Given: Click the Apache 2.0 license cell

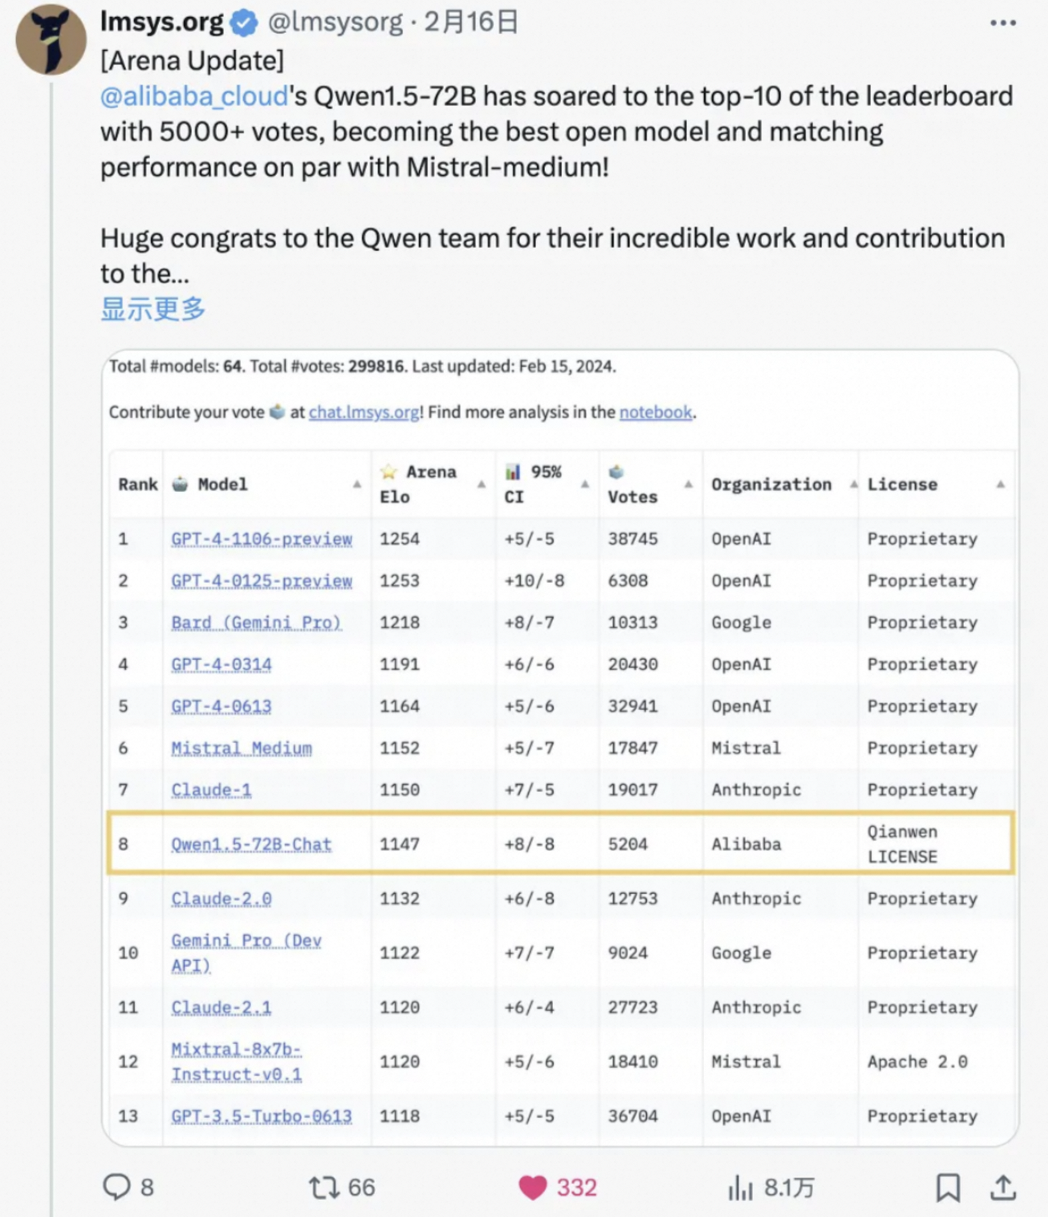Looking at the screenshot, I should click(x=917, y=1062).
